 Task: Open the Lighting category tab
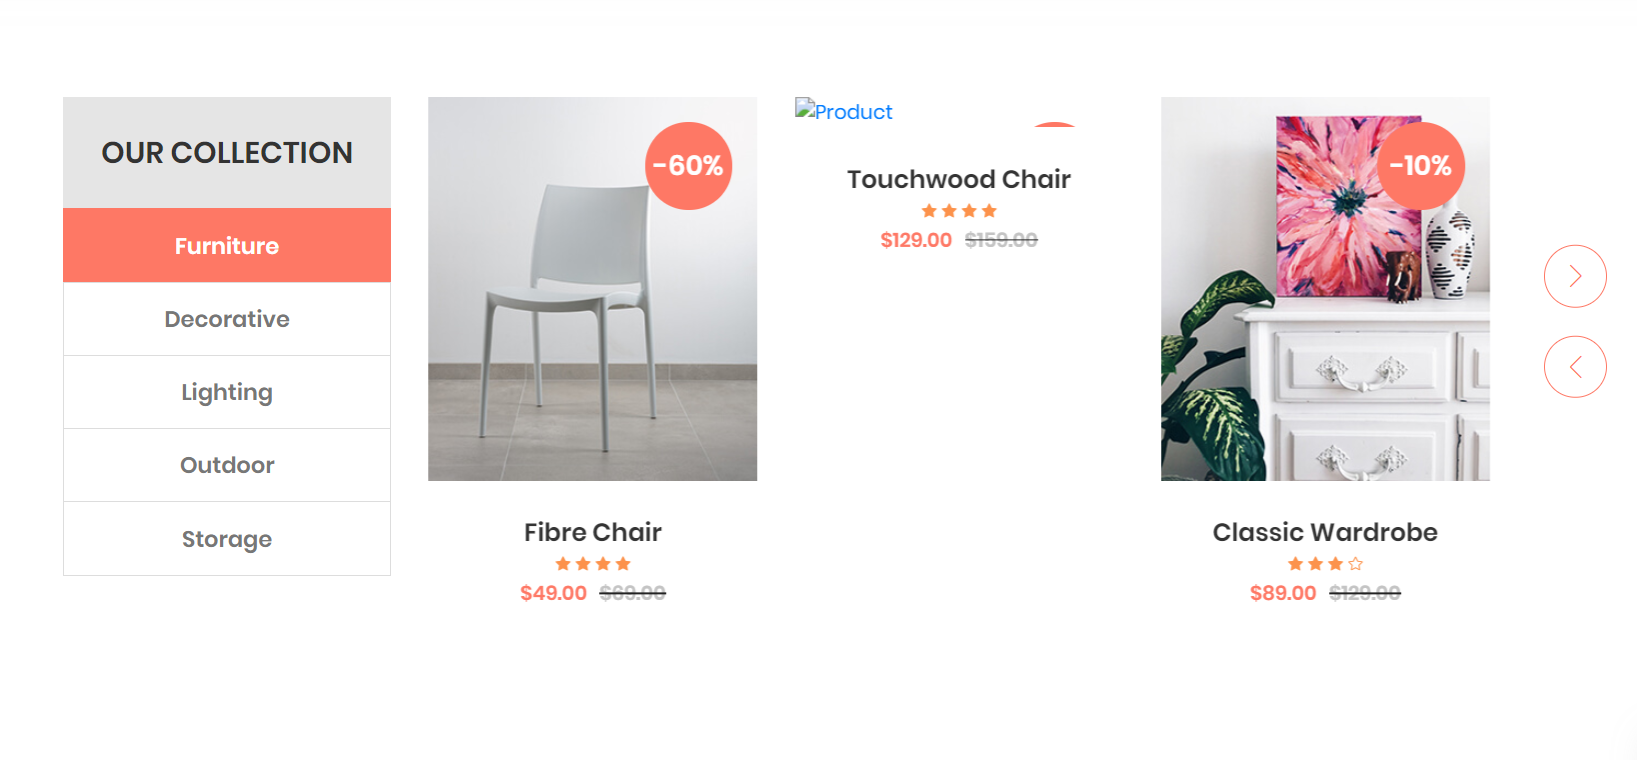pos(227,392)
